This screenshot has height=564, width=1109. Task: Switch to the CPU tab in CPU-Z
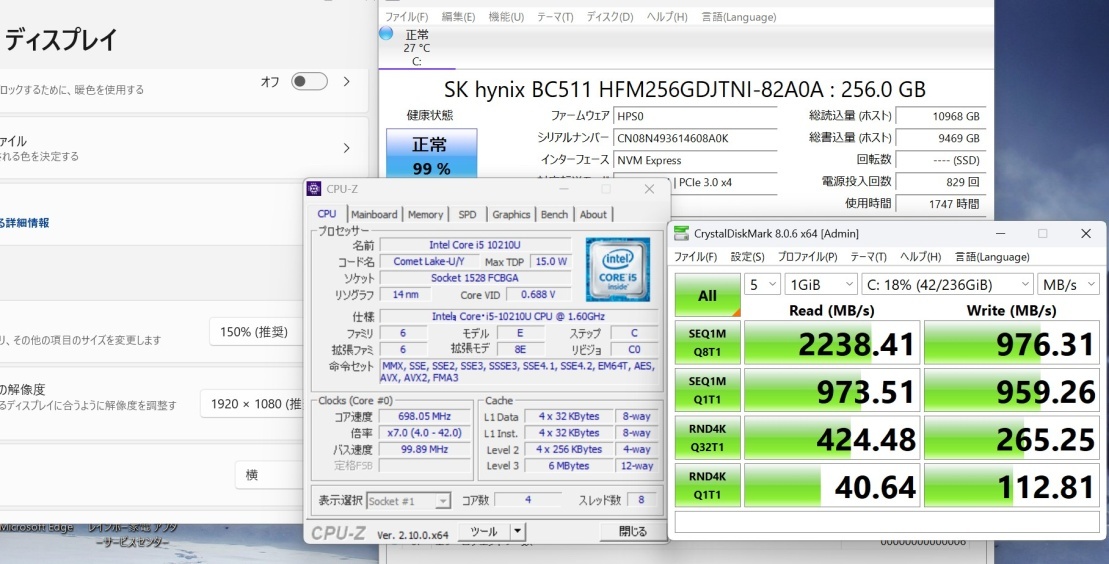click(327, 214)
